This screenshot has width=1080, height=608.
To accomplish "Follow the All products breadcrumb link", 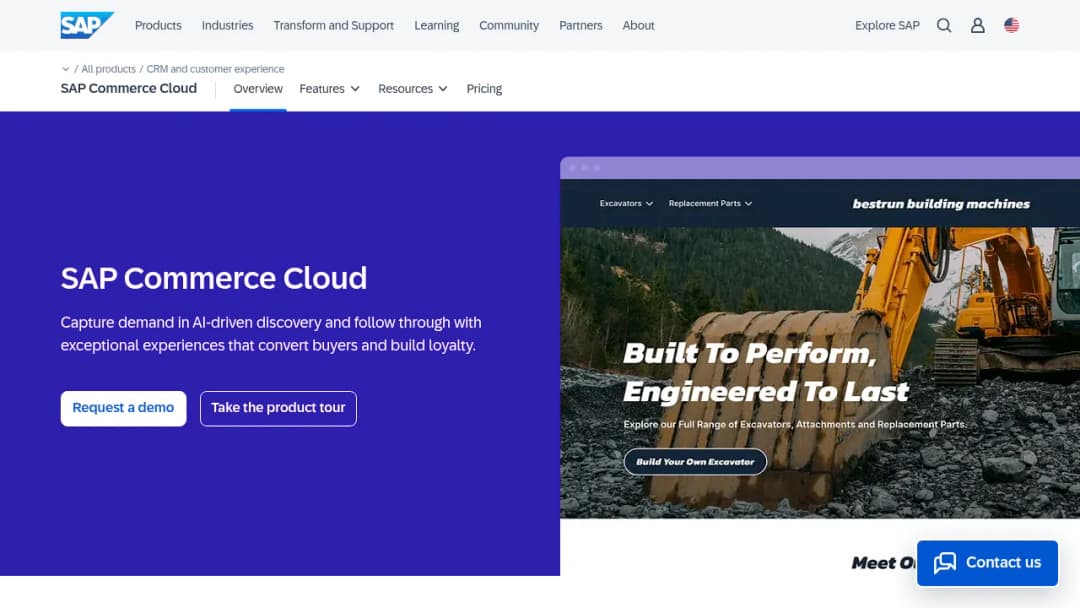I will (108, 69).
